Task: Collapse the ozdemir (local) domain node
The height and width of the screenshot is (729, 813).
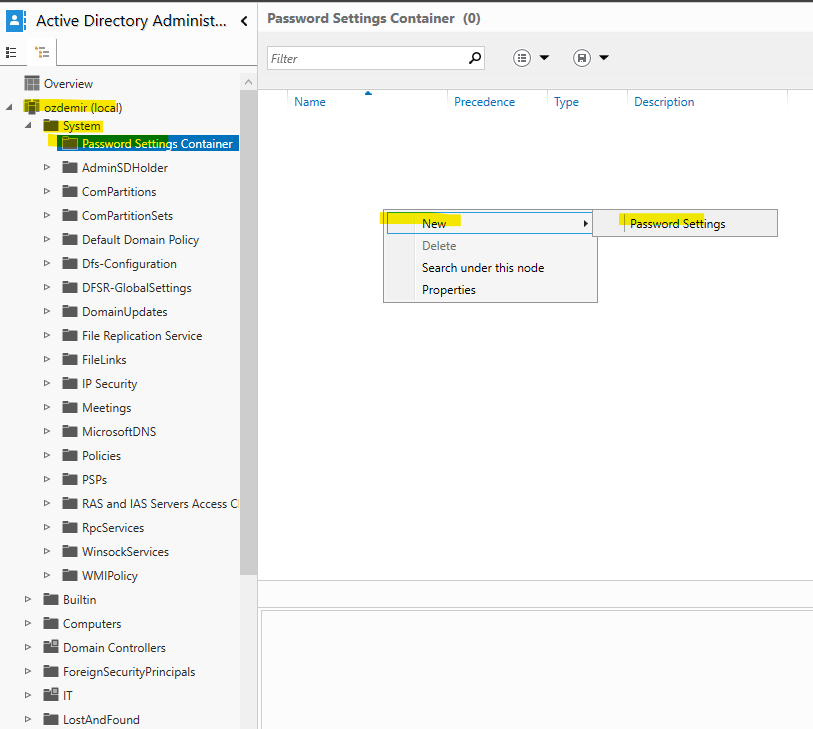Action: pos(10,107)
